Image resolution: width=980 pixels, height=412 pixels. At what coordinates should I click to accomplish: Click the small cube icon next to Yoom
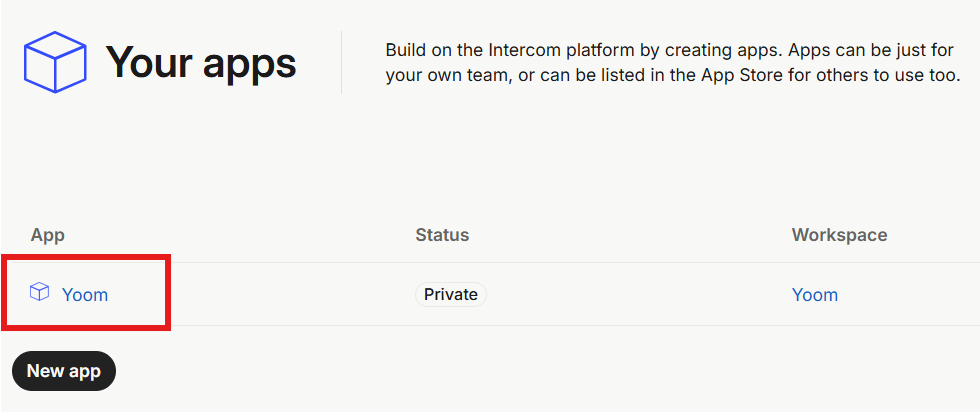click(40, 293)
